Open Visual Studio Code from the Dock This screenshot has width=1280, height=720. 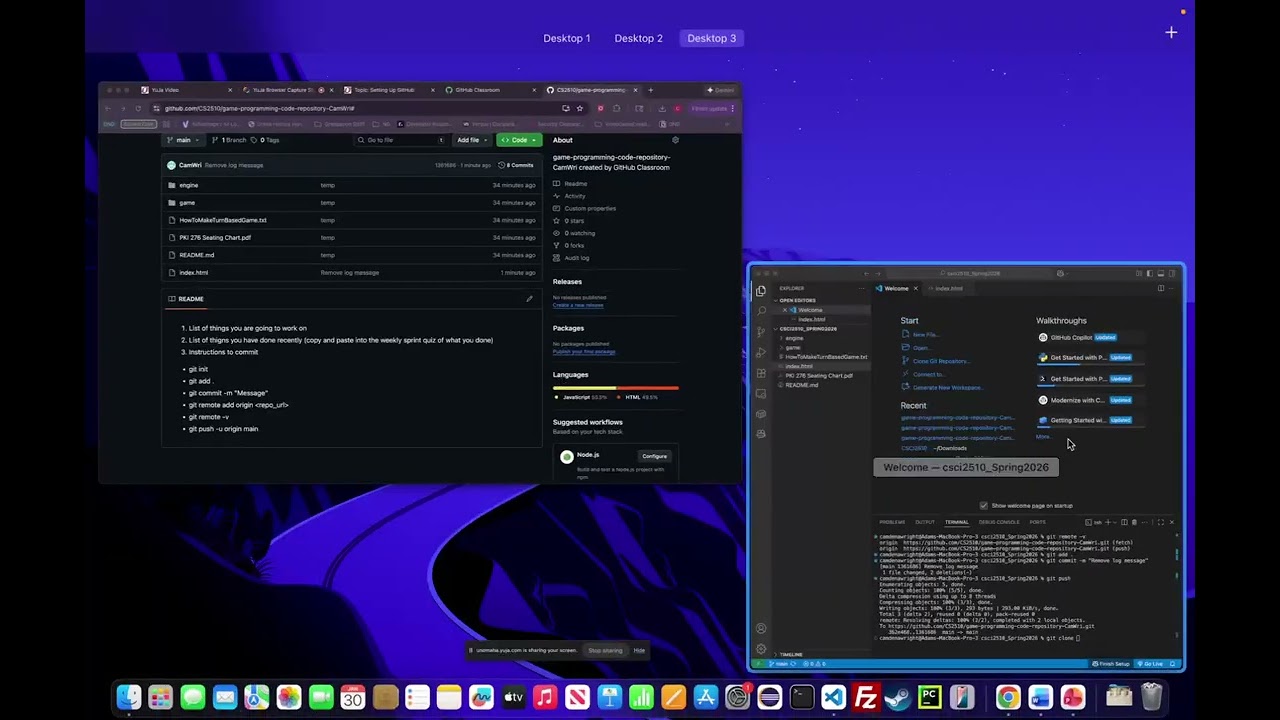pos(833,697)
